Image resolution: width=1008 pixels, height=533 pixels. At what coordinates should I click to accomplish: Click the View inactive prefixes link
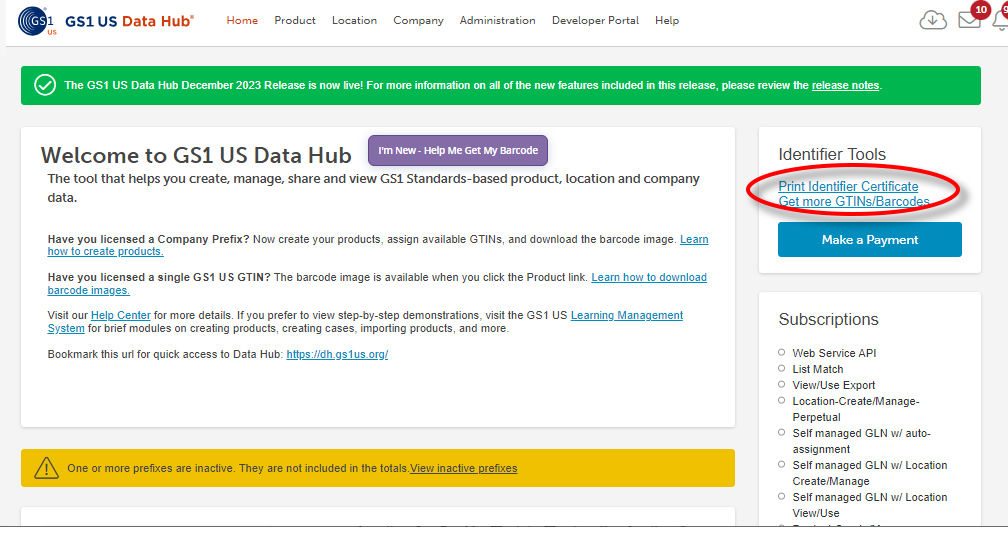[x=463, y=468]
